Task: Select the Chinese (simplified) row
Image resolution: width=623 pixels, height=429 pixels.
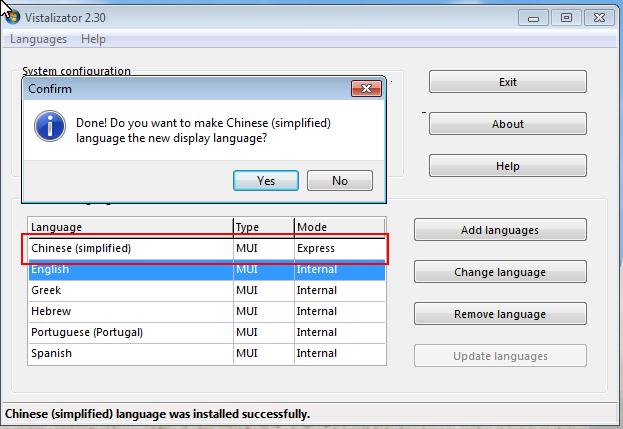Action: point(207,249)
